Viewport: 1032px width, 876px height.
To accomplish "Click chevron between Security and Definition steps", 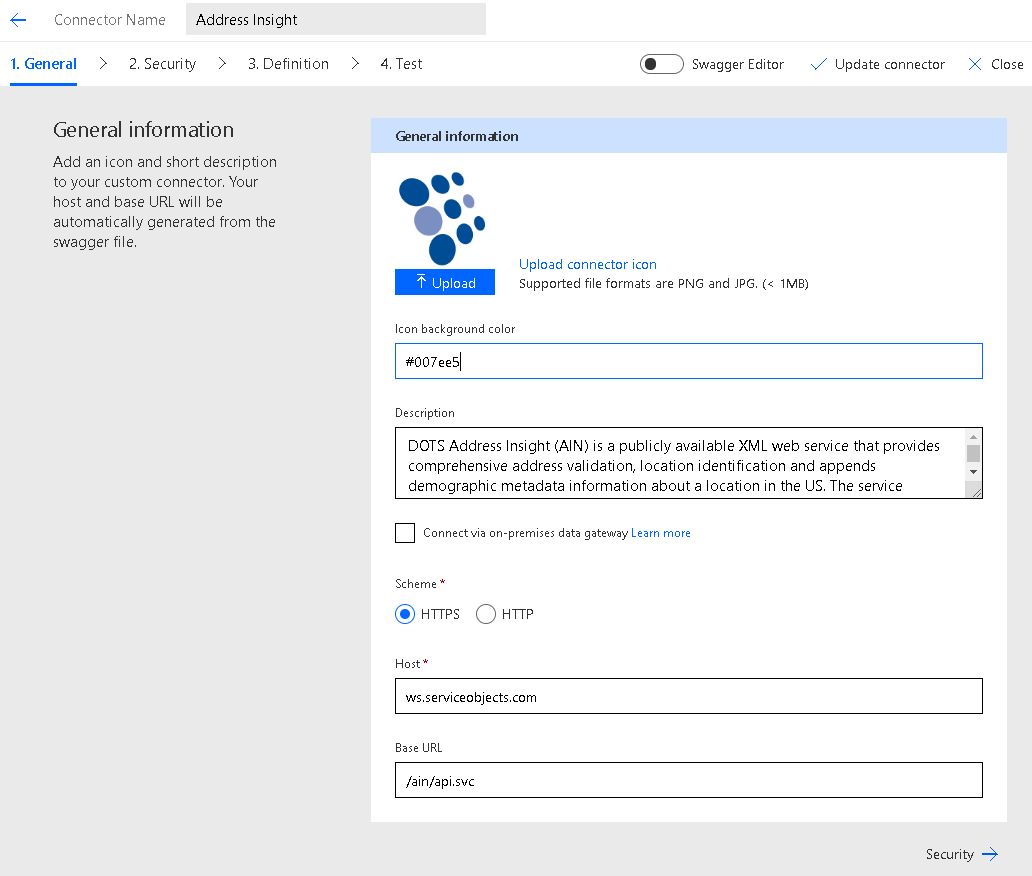I will (222, 63).
